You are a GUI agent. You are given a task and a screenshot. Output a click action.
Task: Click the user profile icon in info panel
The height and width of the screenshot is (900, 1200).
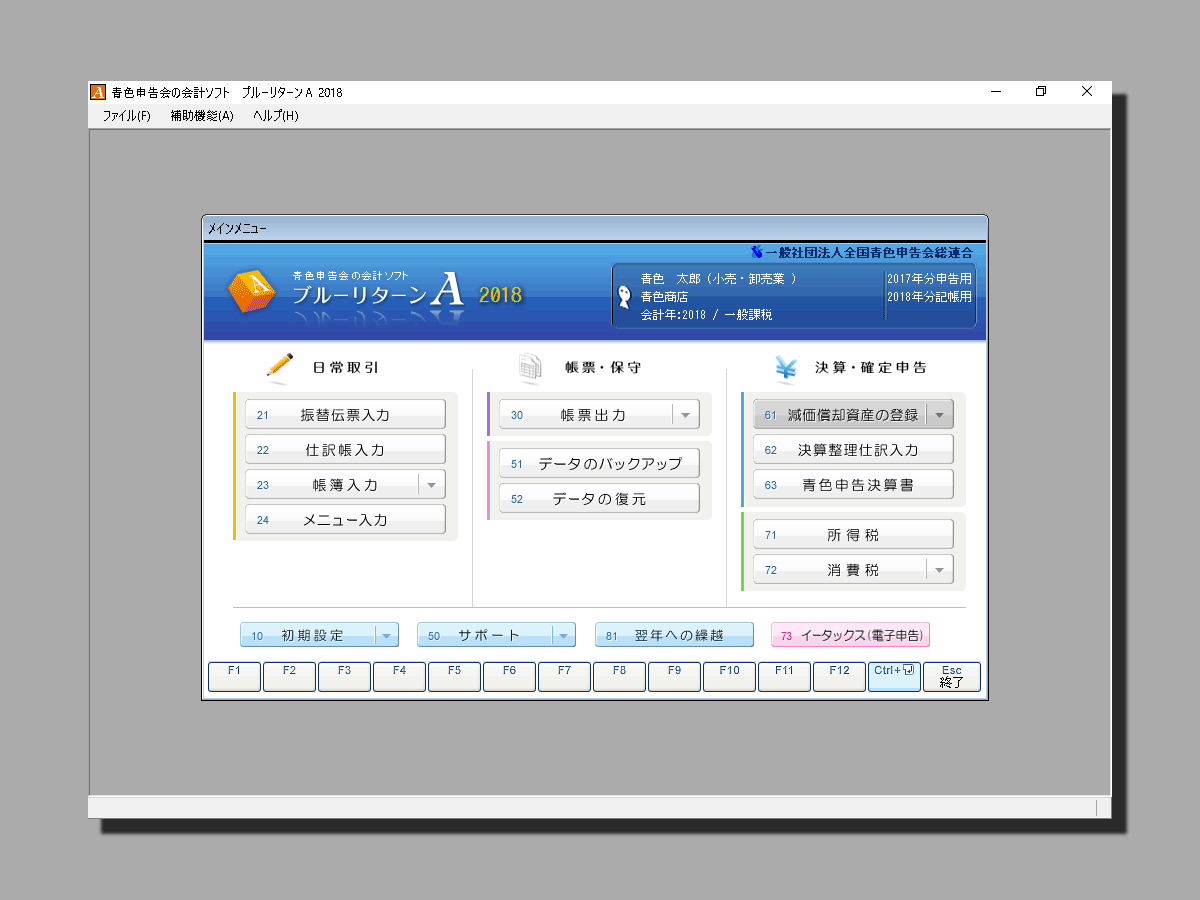(625, 296)
